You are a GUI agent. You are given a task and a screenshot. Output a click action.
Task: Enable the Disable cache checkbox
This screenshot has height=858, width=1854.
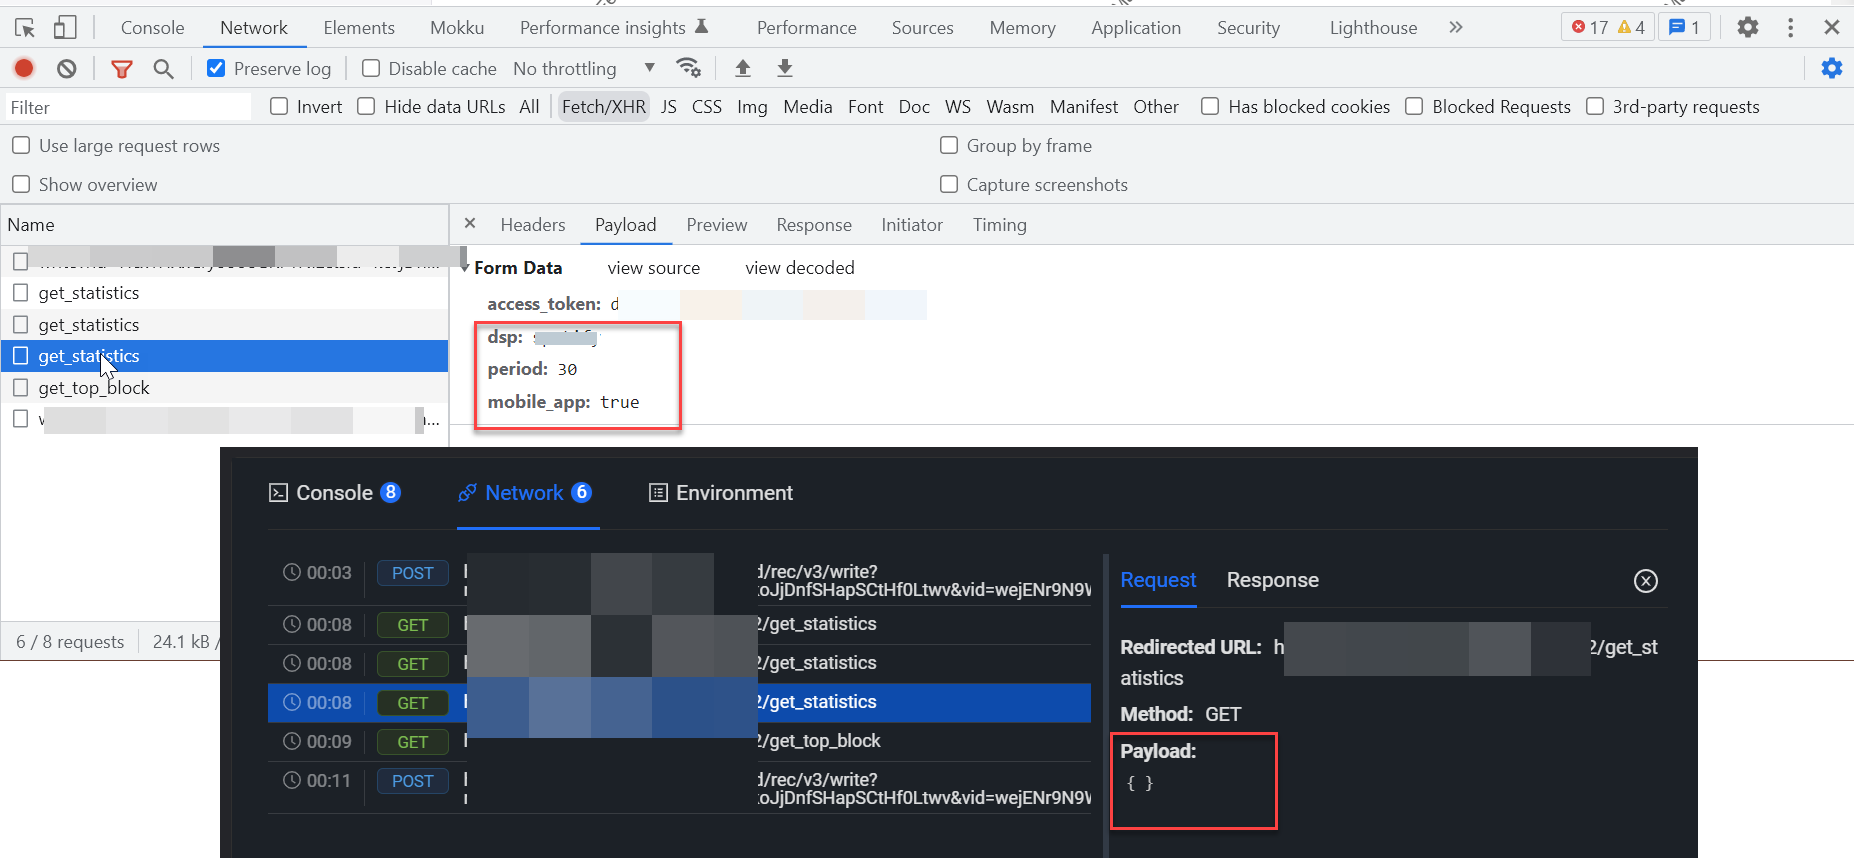click(x=371, y=68)
